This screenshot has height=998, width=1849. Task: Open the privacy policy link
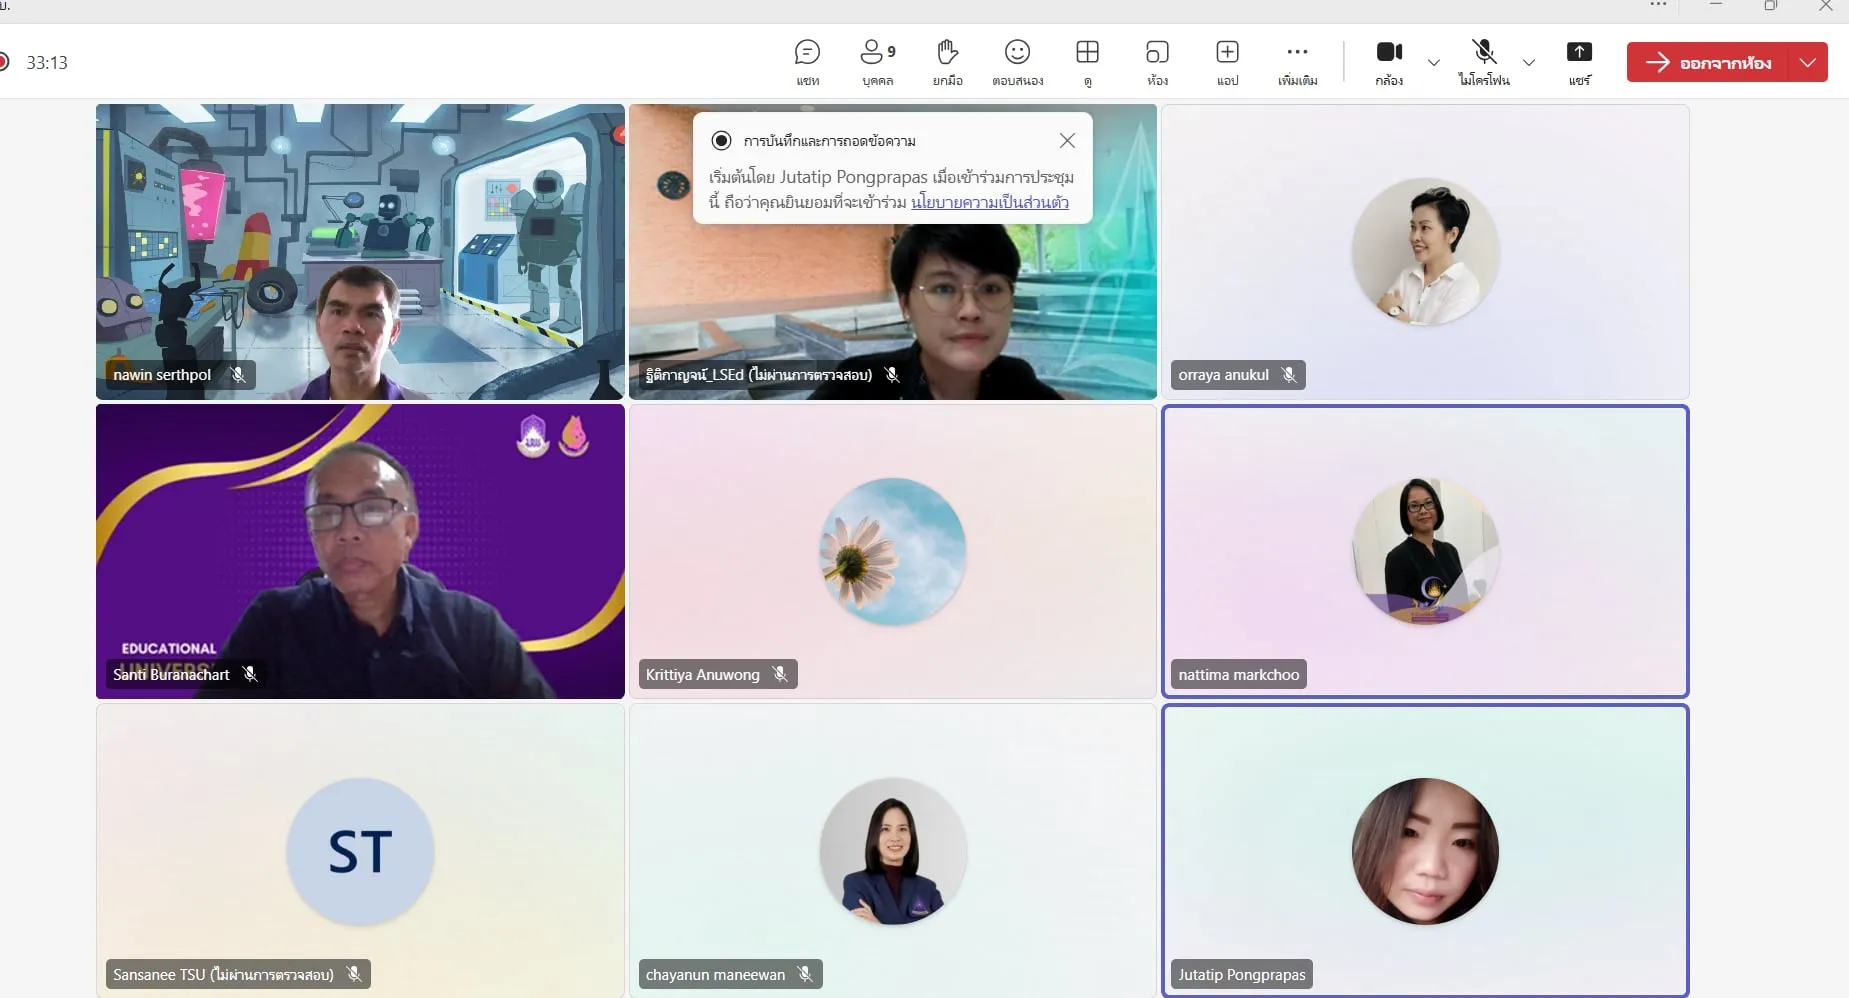pos(989,202)
